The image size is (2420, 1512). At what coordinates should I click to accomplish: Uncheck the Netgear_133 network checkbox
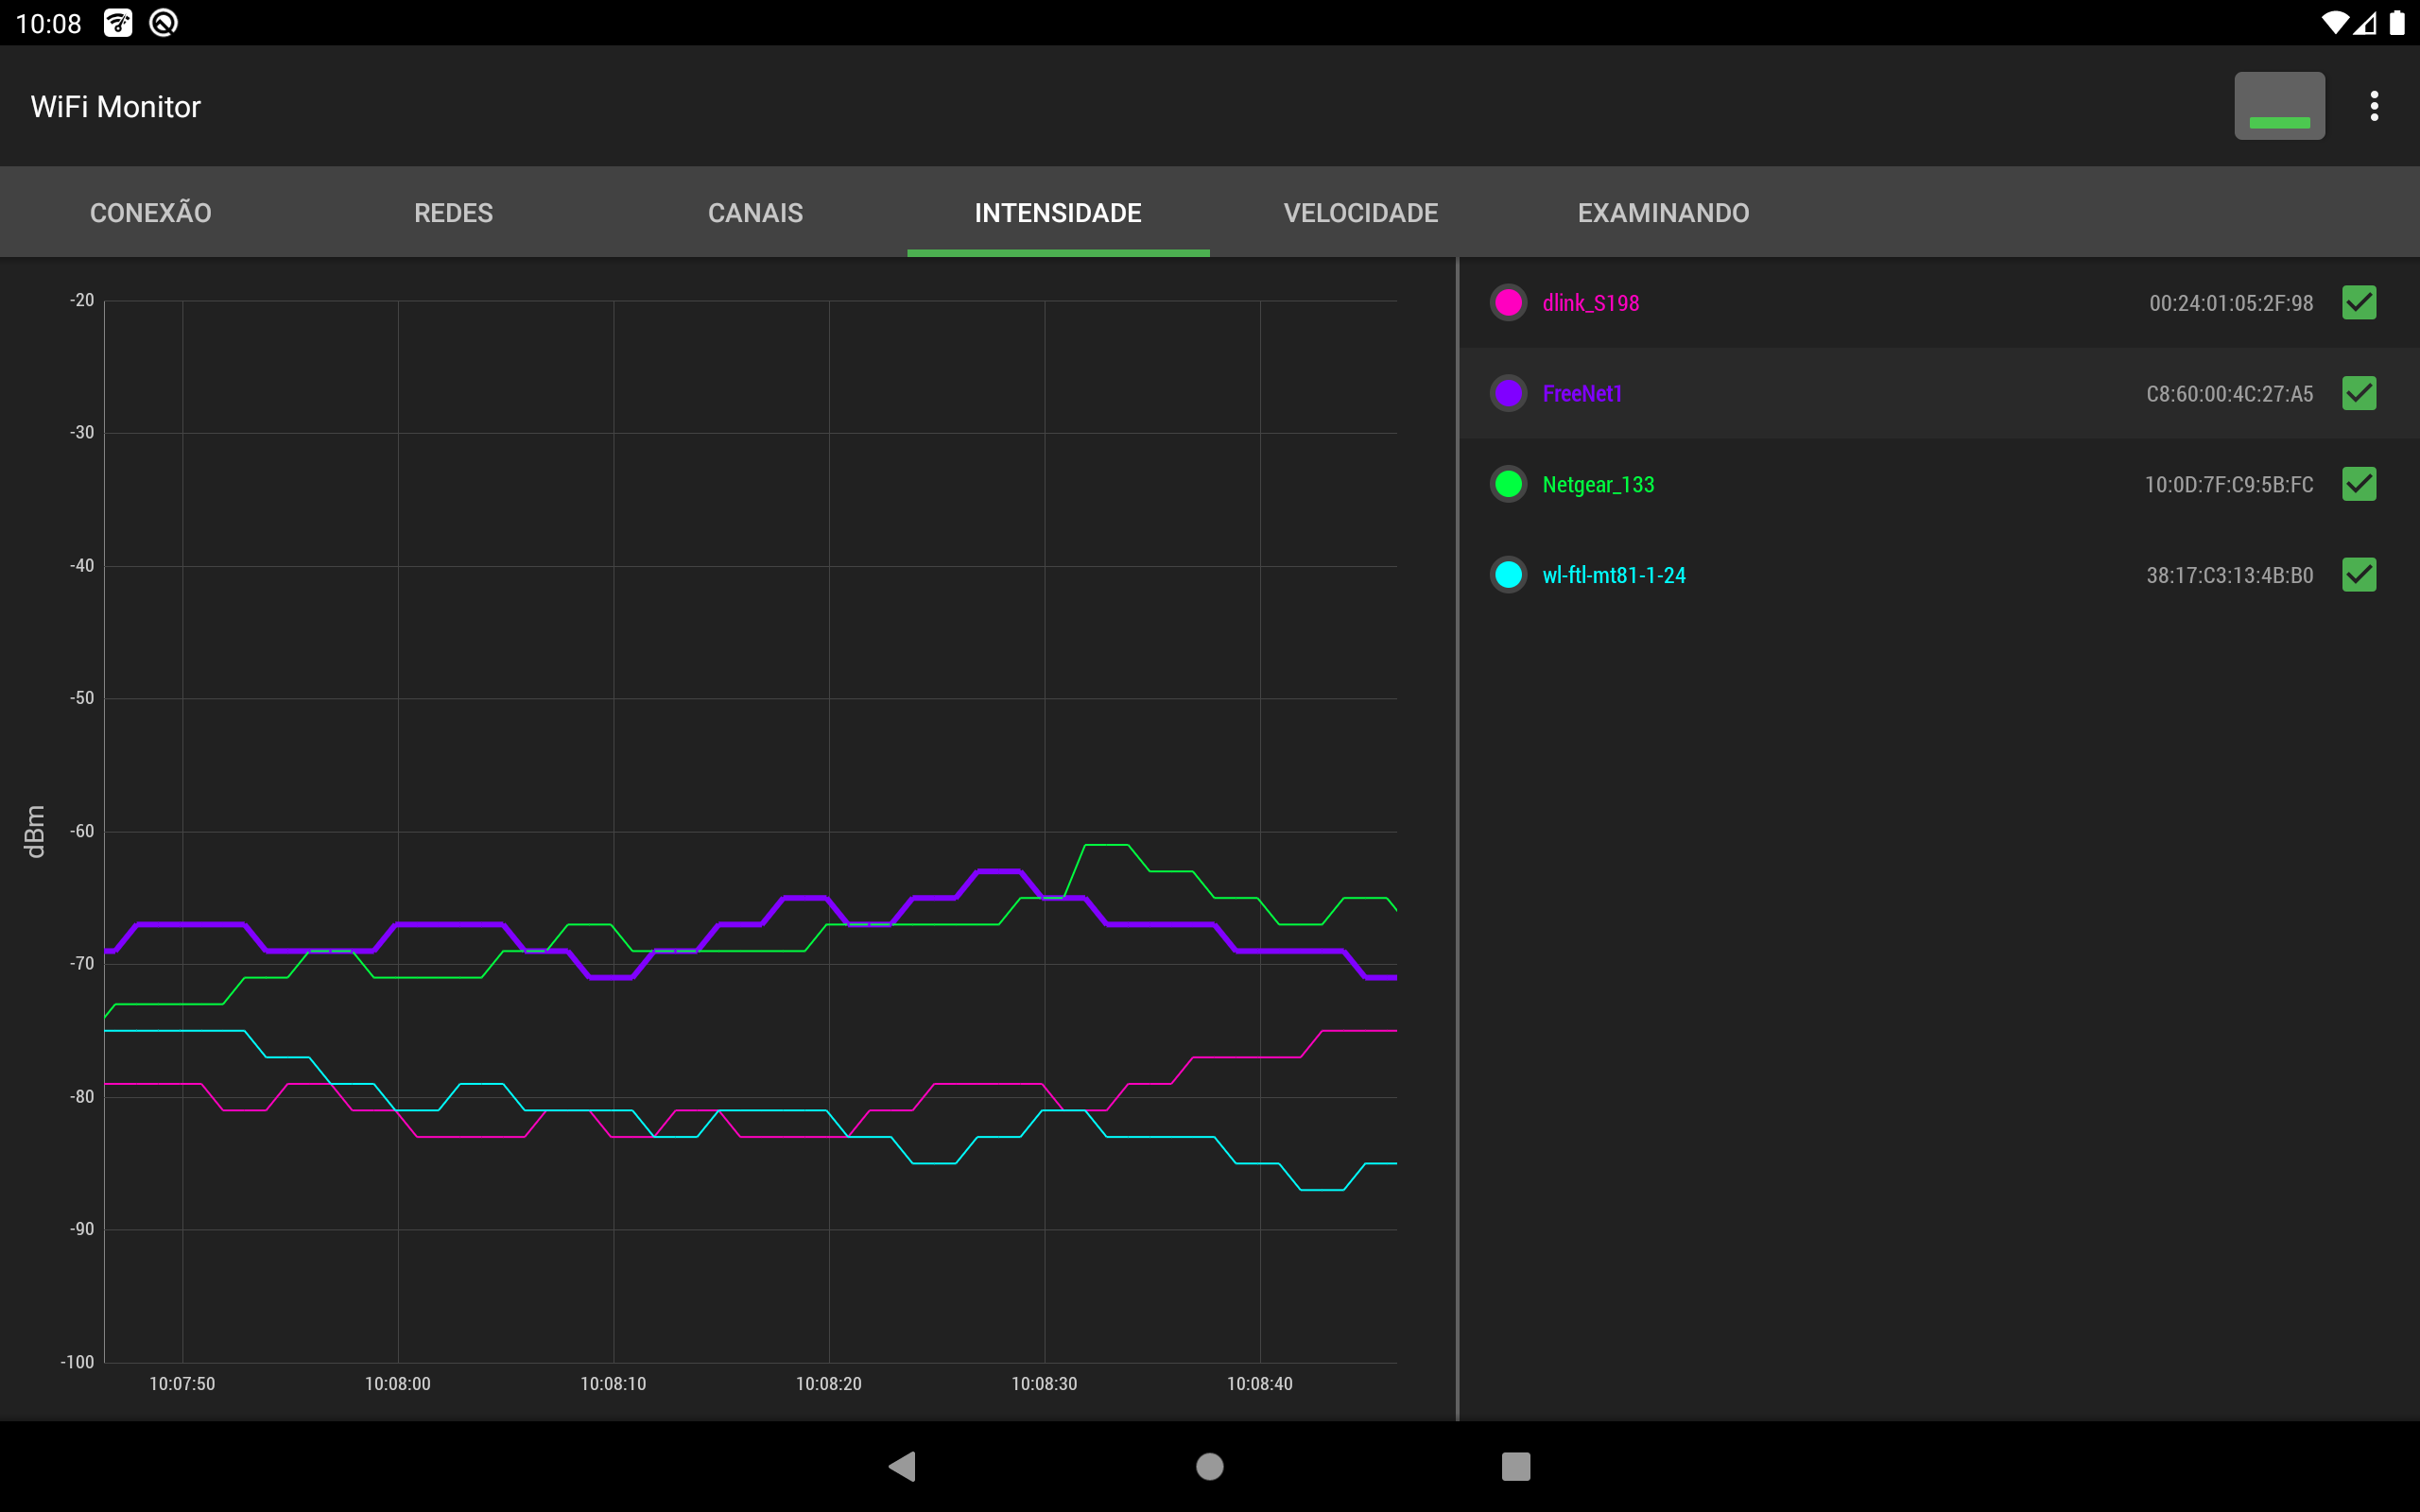pyautogui.click(x=2359, y=484)
